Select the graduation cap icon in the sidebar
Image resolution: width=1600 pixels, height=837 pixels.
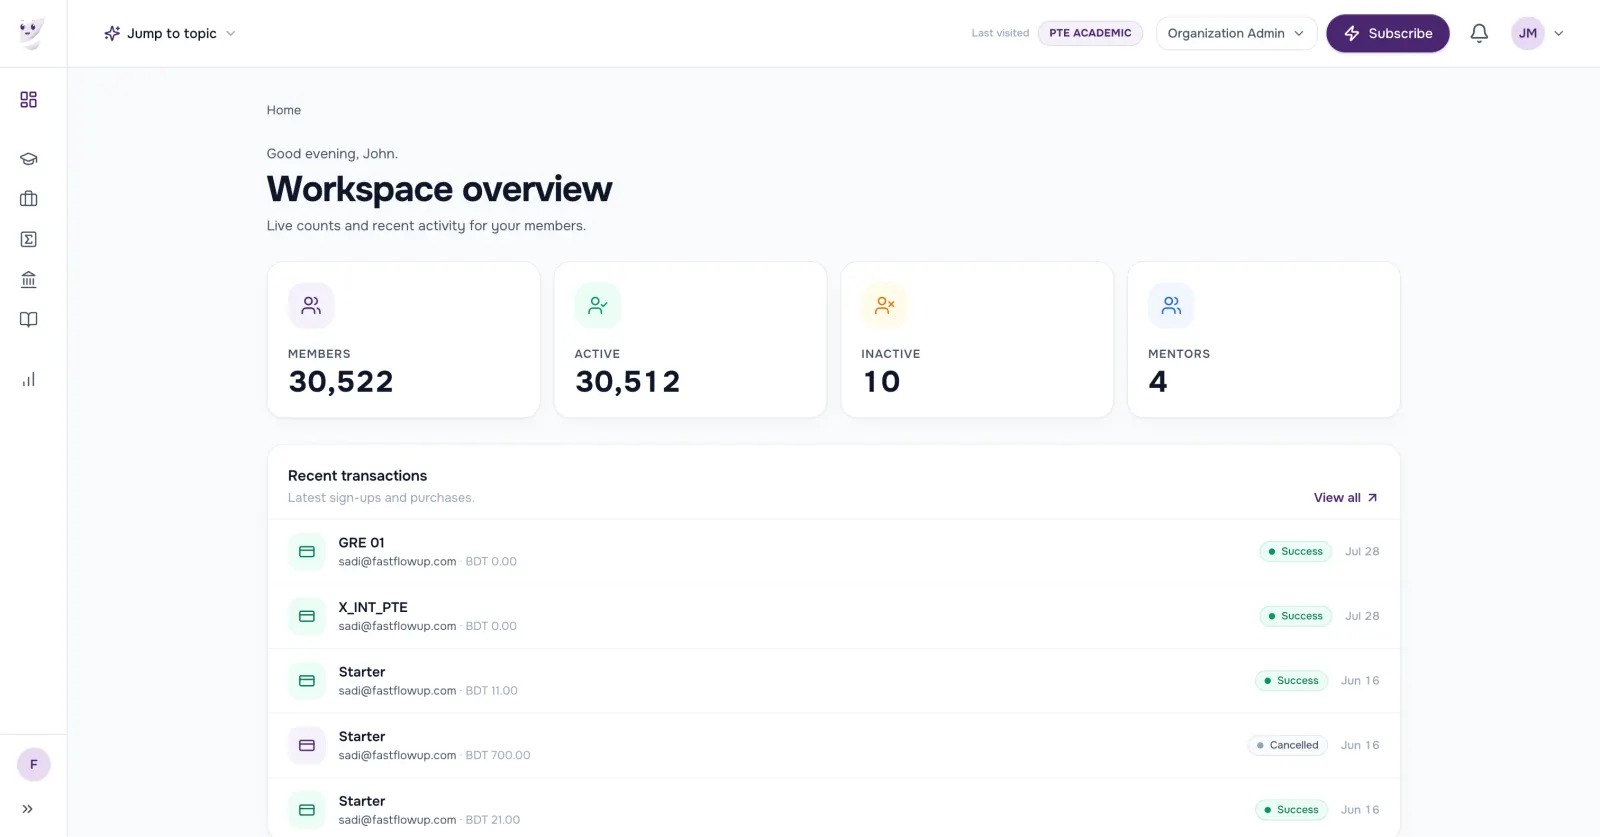[x=29, y=159]
